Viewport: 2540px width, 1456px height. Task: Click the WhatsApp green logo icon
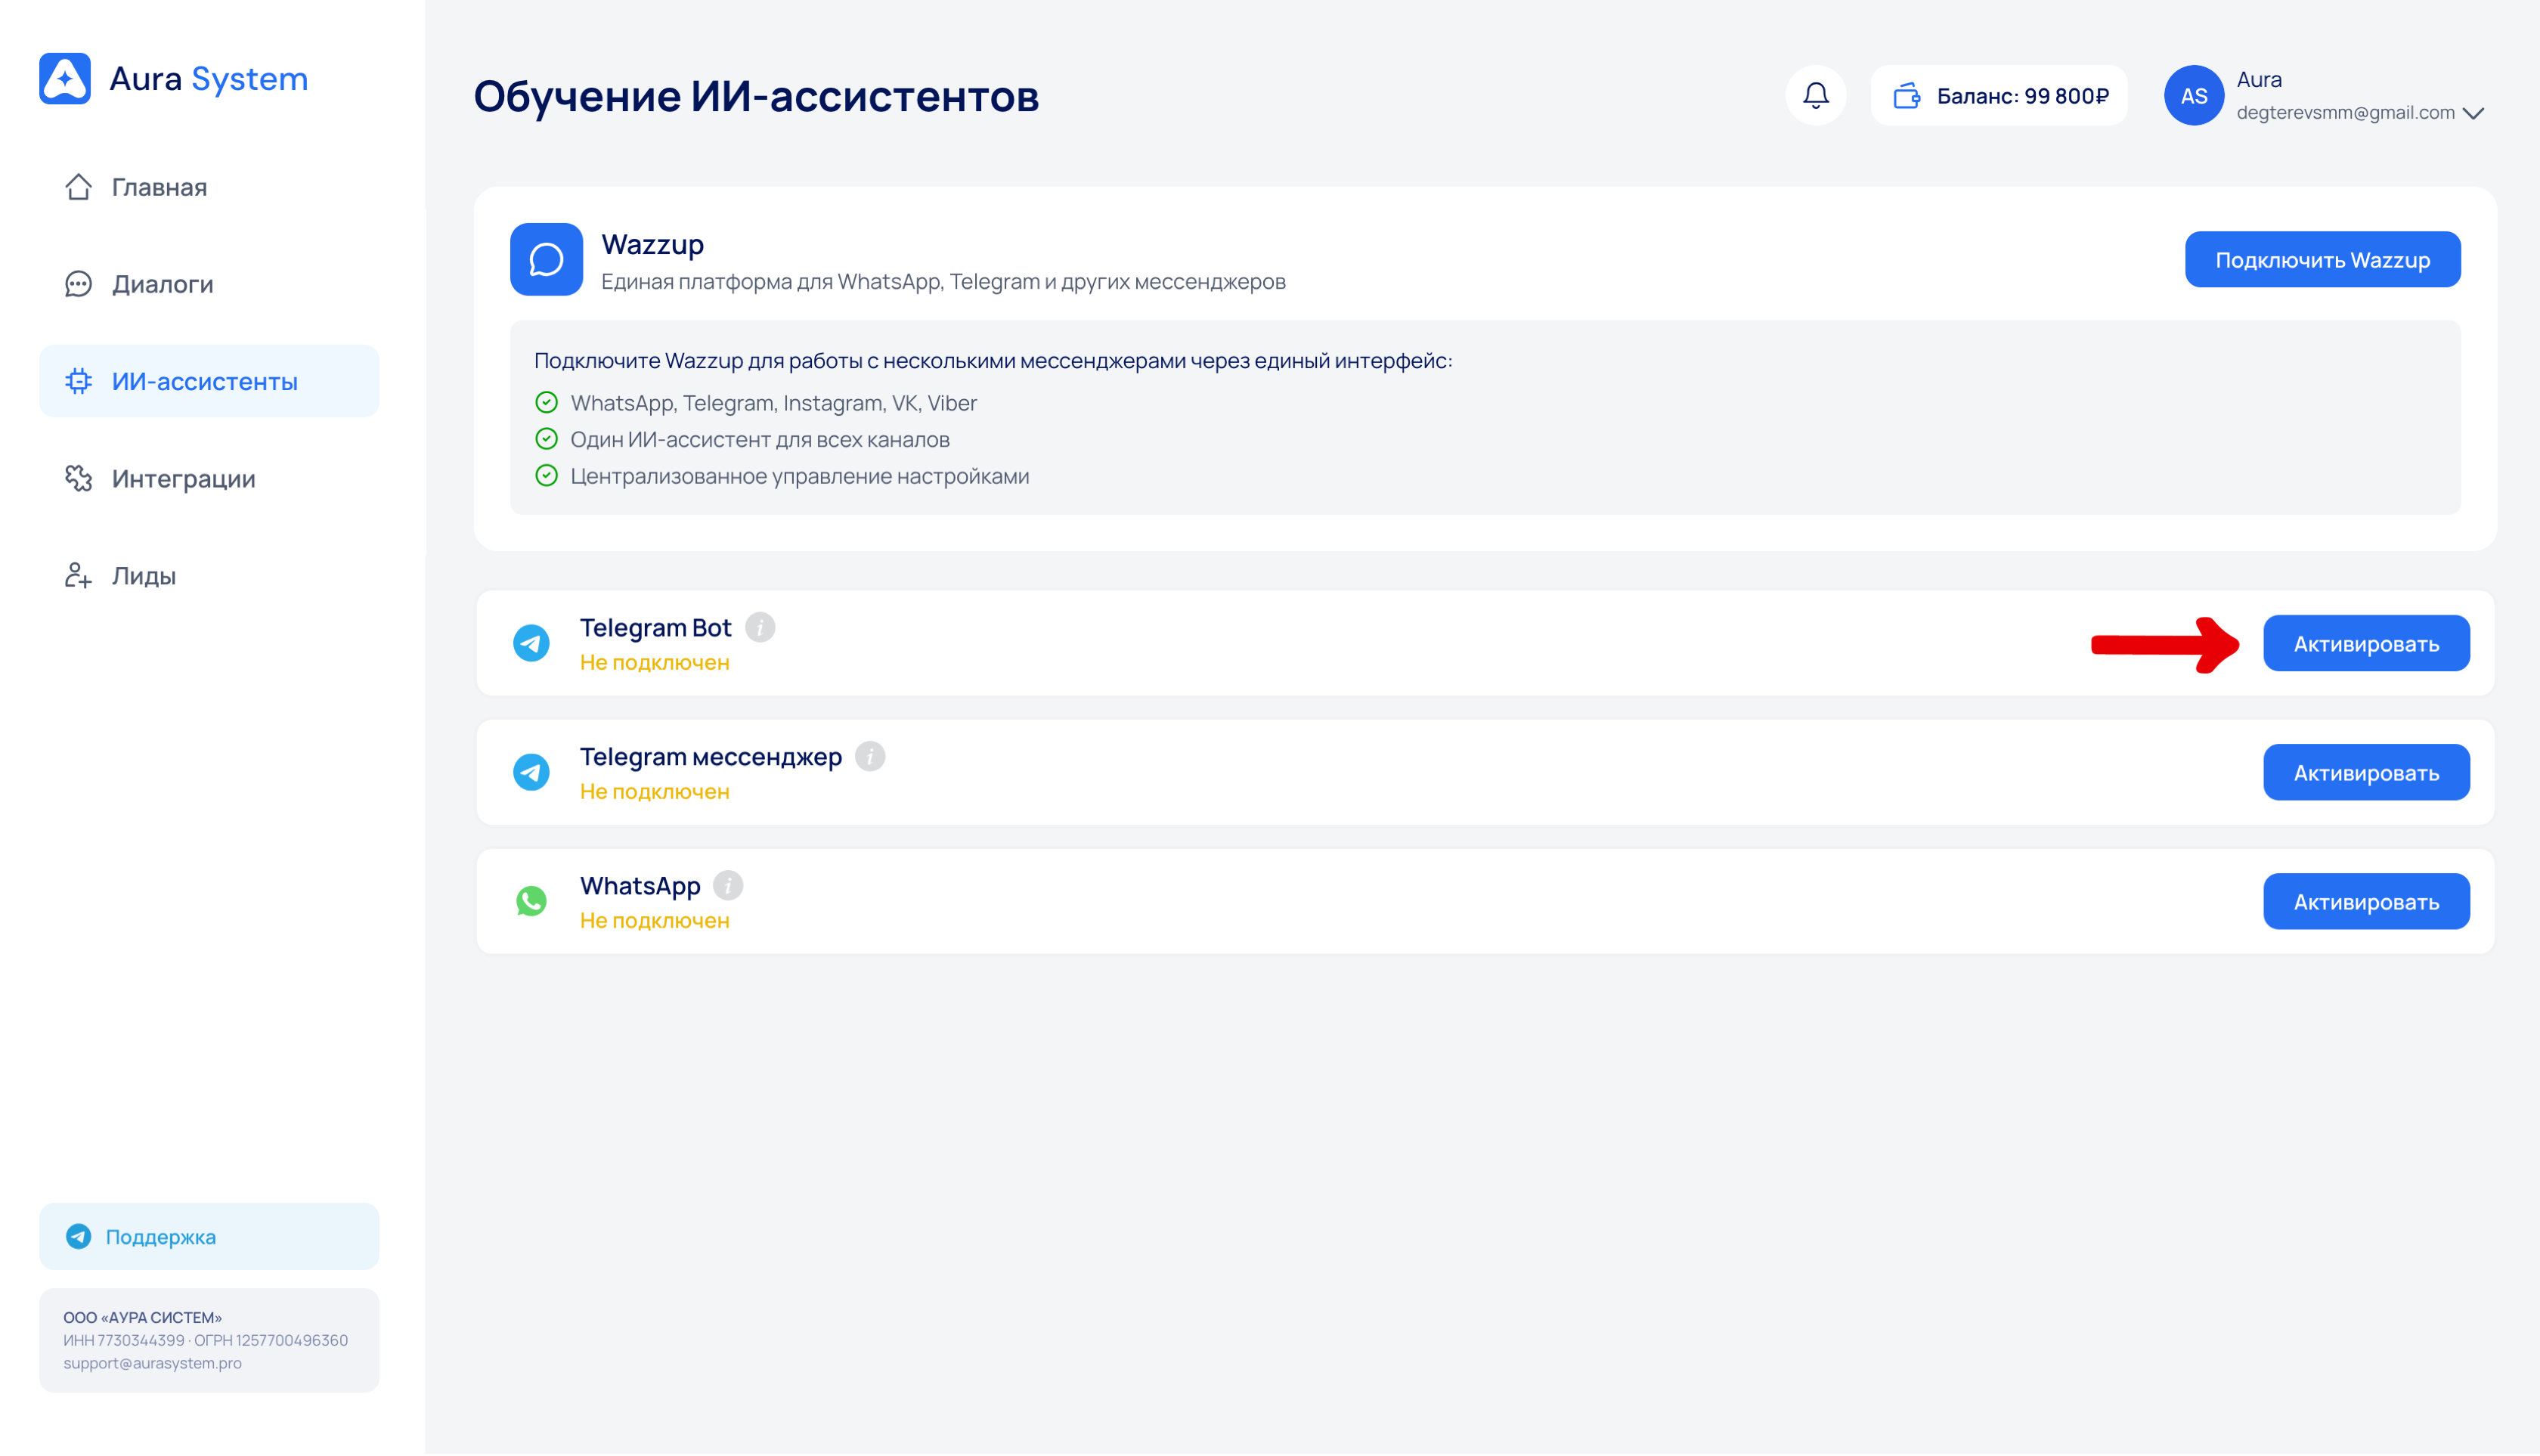pyautogui.click(x=531, y=901)
